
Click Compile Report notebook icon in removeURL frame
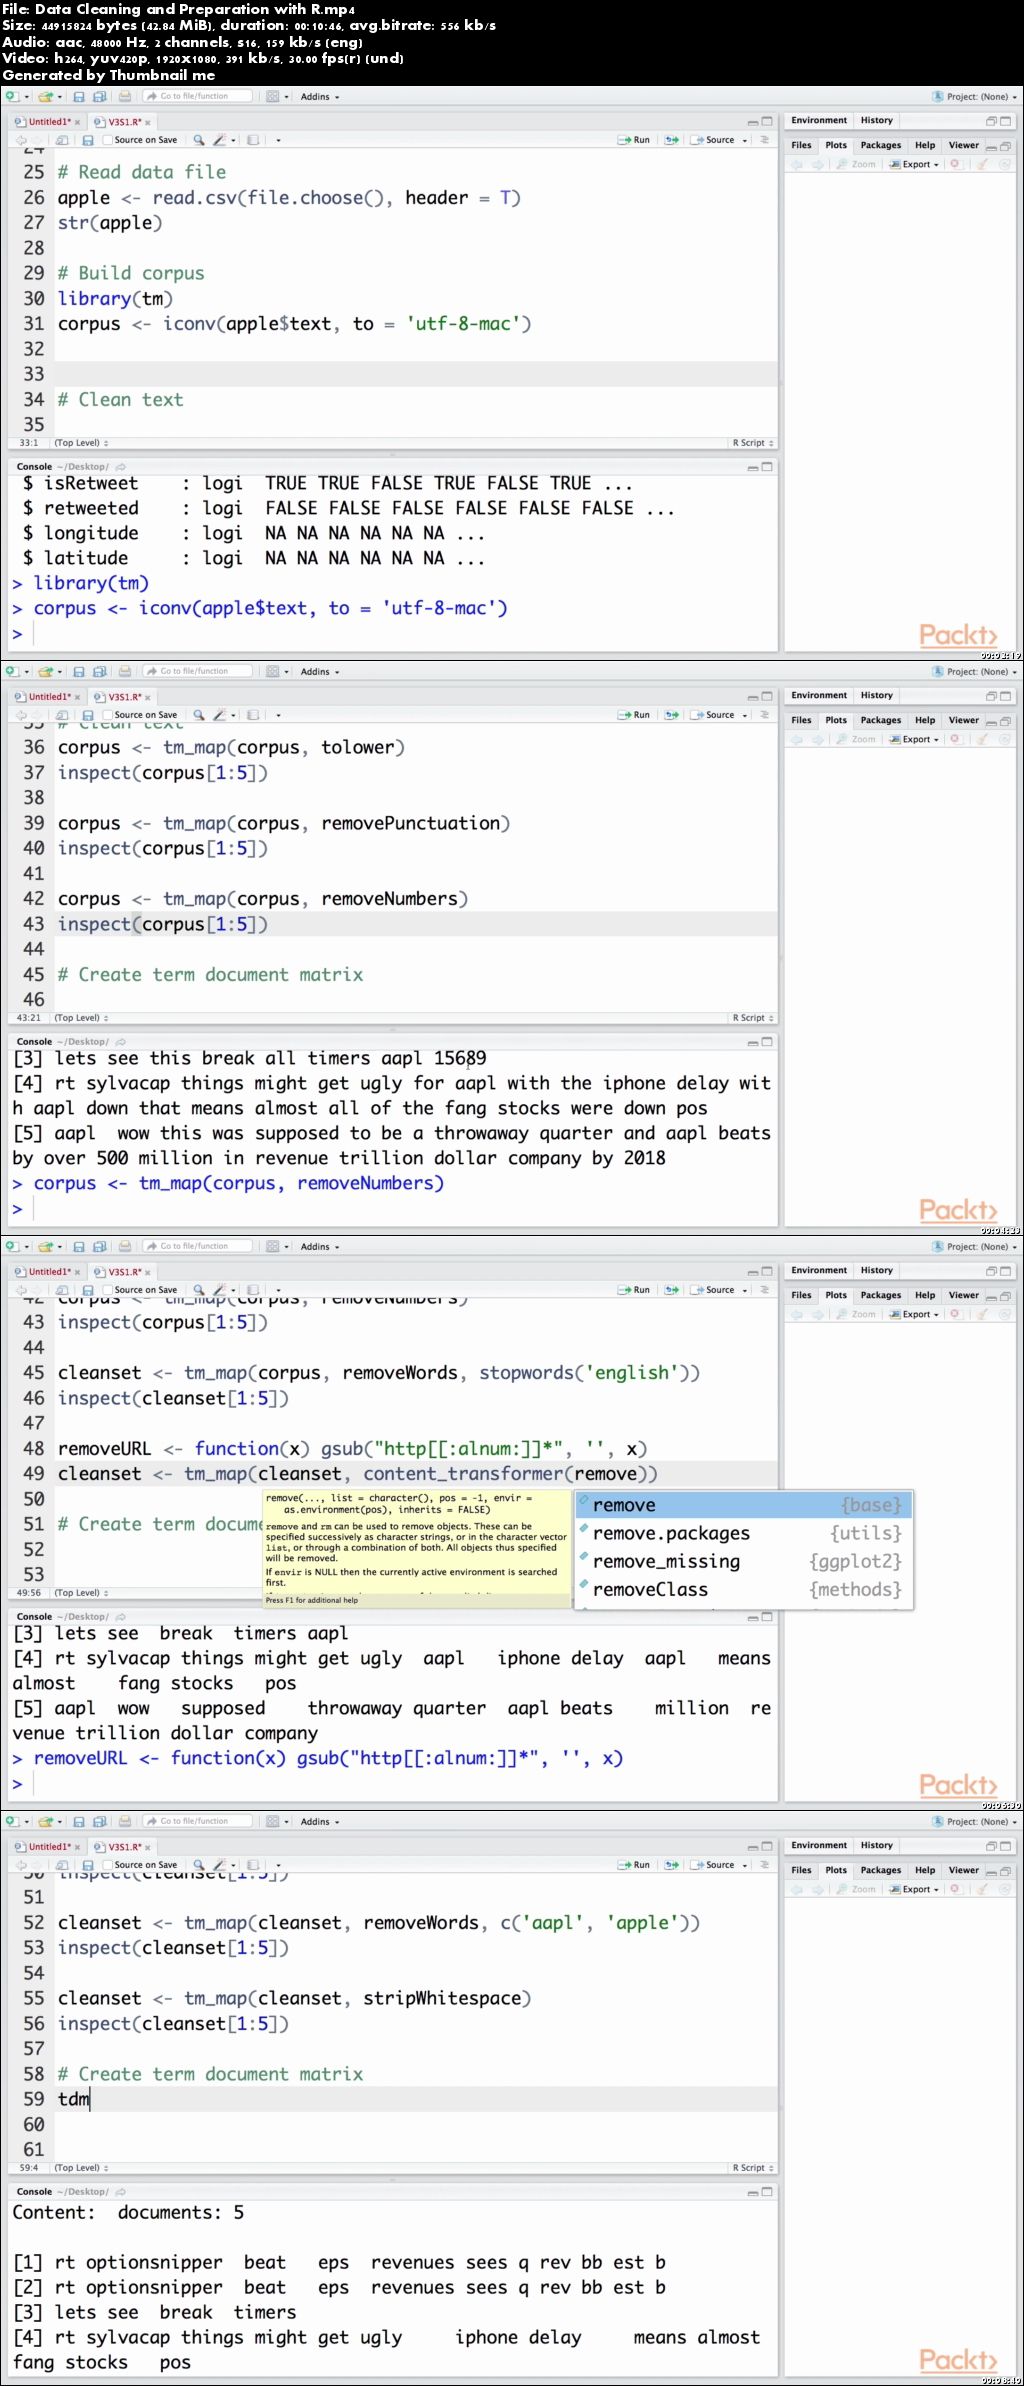pyautogui.click(x=253, y=1290)
